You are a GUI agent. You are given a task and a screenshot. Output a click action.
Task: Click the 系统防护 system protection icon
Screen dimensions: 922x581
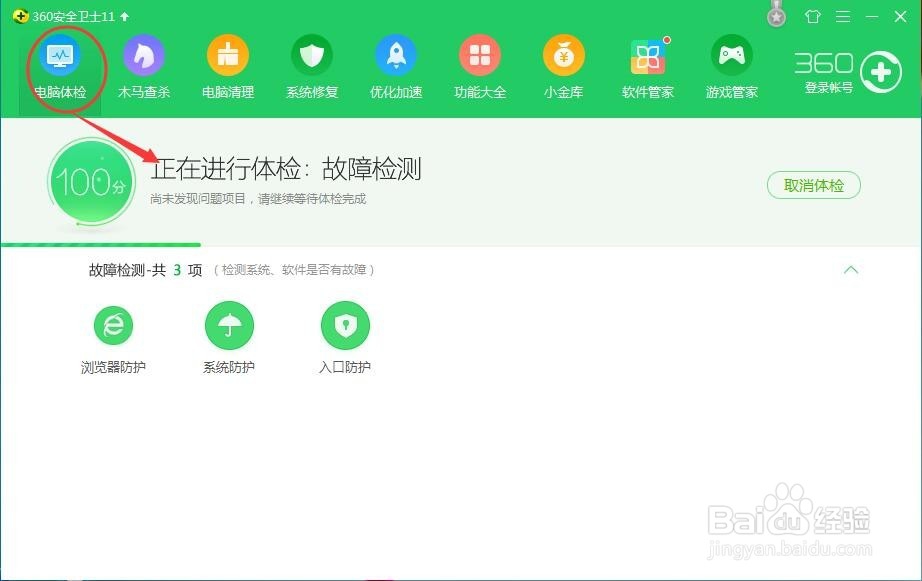point(229,325)
